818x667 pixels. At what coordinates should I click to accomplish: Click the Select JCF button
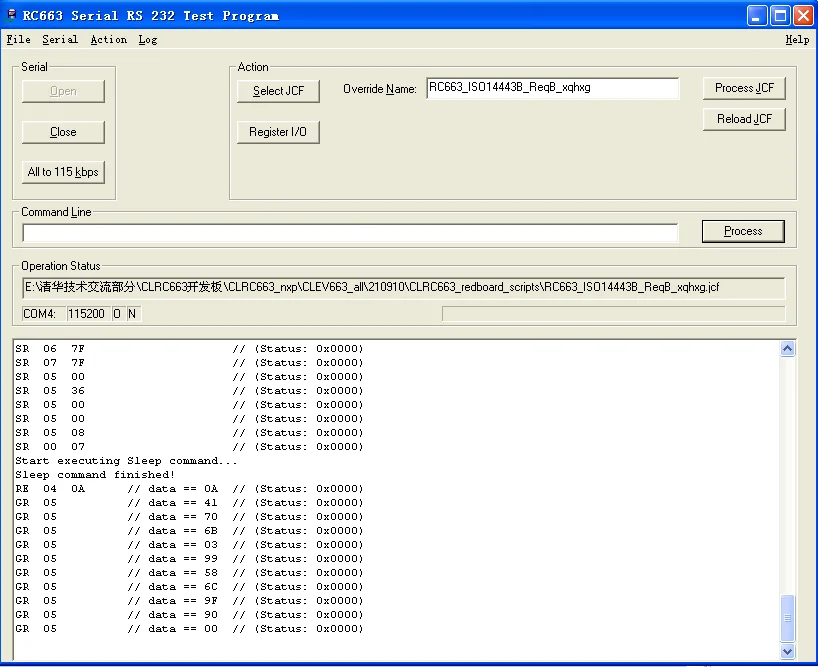(278, 91)
